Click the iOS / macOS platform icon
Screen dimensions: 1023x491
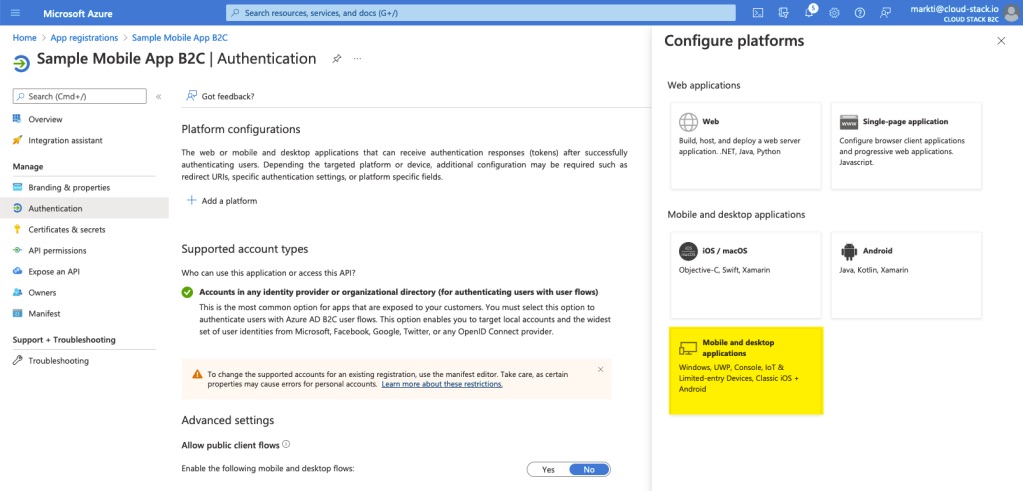688,251
